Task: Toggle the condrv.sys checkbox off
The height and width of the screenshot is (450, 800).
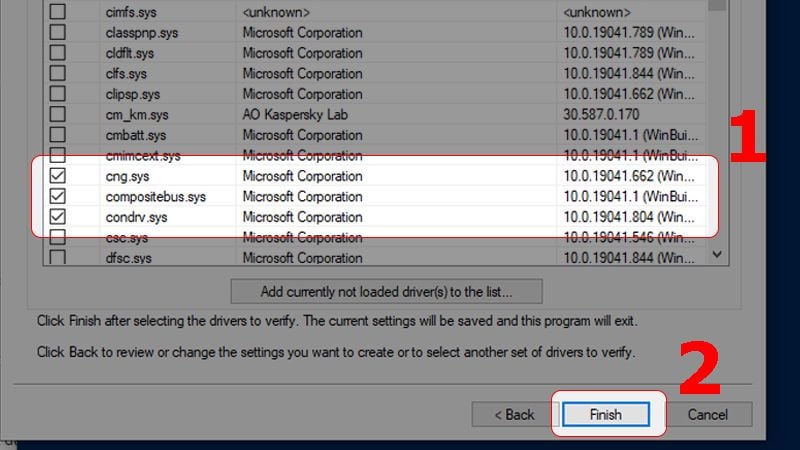Action: (x=57, y=217)
